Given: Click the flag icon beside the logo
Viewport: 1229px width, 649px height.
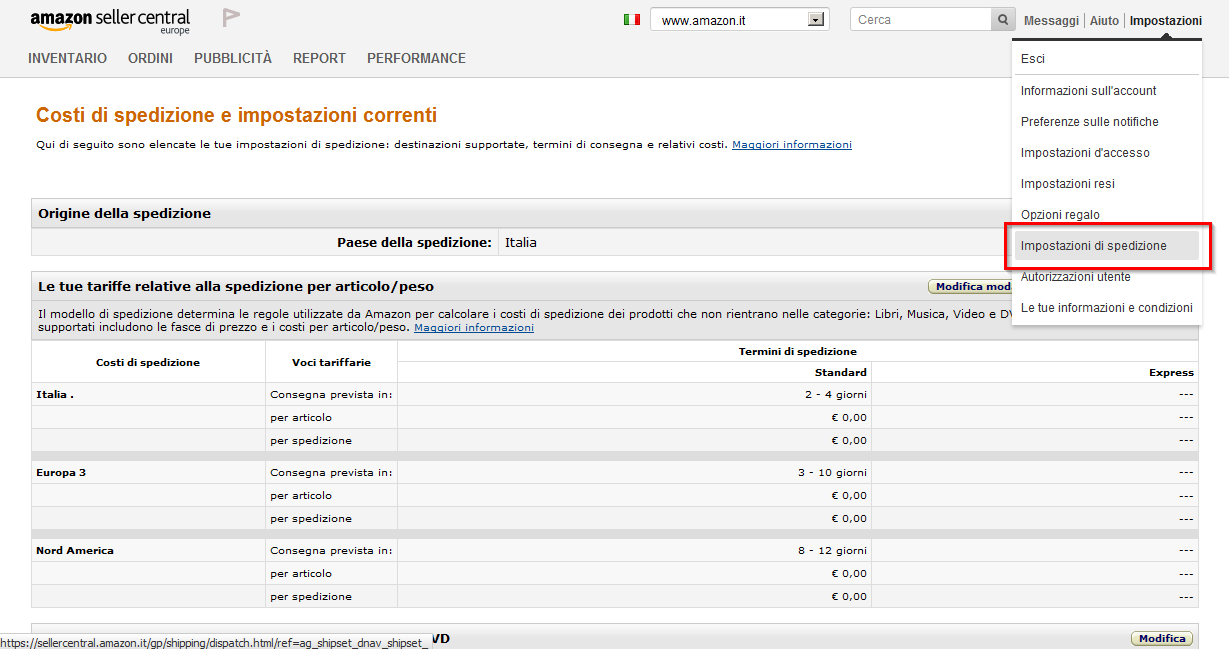Looking at the screenshot, I should tap(231, 18).
